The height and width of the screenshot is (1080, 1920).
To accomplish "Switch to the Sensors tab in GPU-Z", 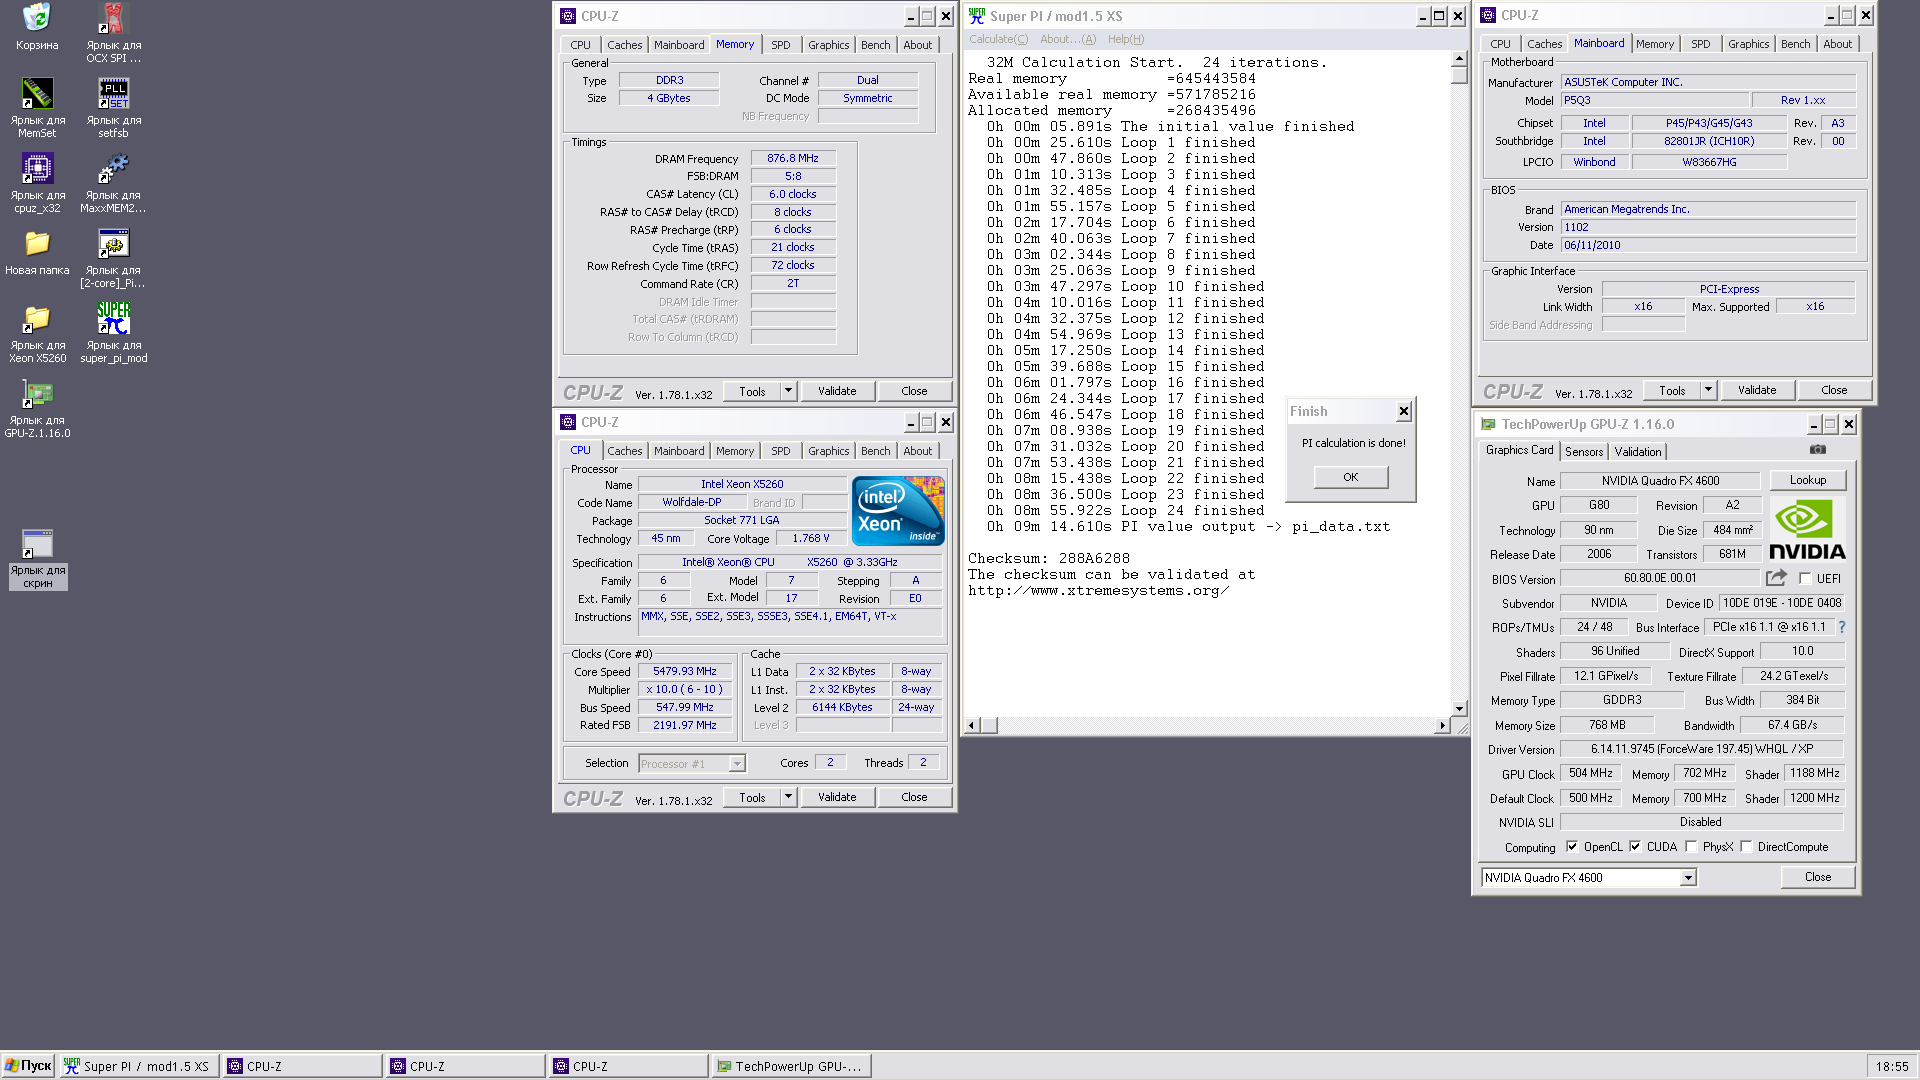I will click(x=1584, y=452).
